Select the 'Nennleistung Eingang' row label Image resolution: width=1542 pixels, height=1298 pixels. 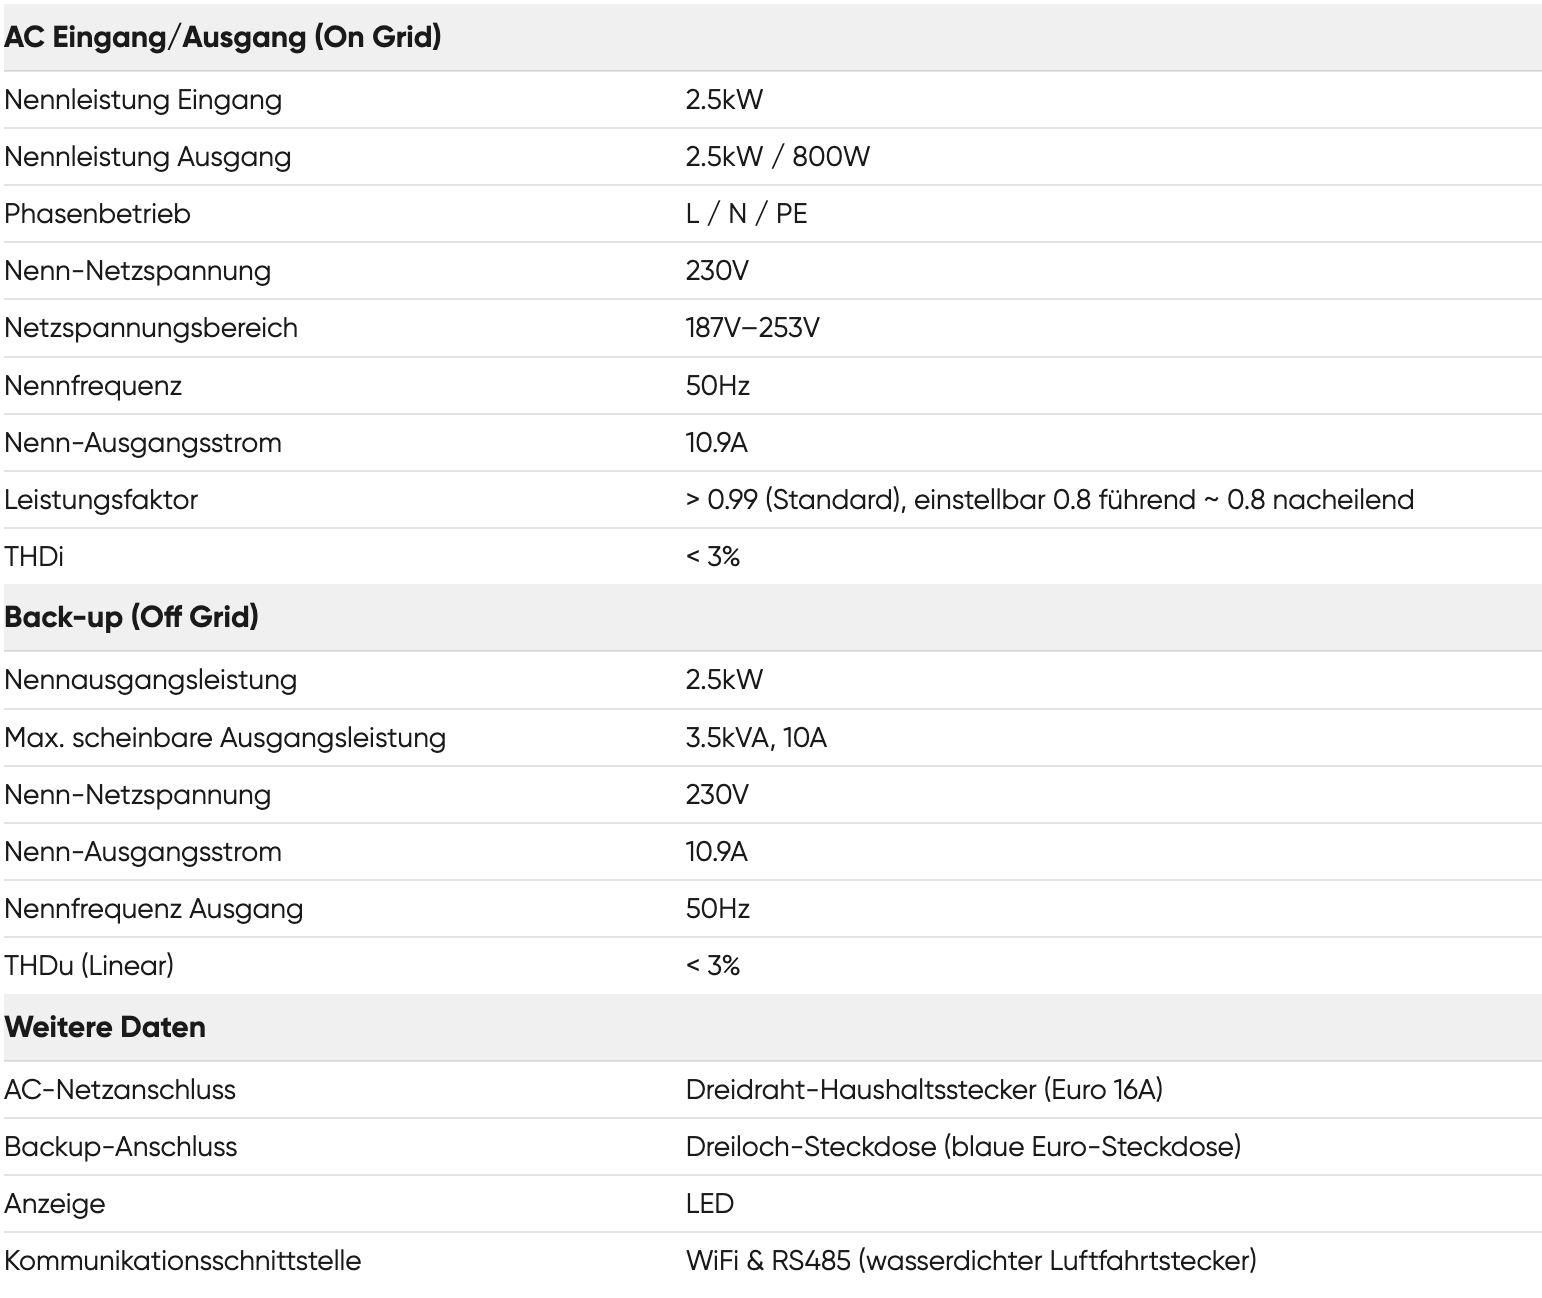143,100
